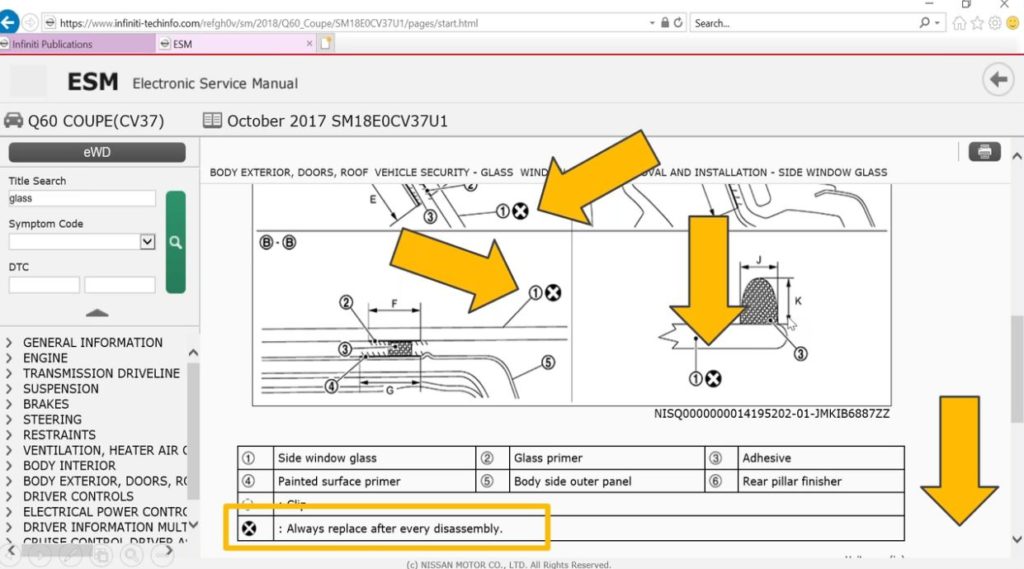
Task: Expand SUSPENSION tree section
Action: pyautogui.click(x=8, y=389)
